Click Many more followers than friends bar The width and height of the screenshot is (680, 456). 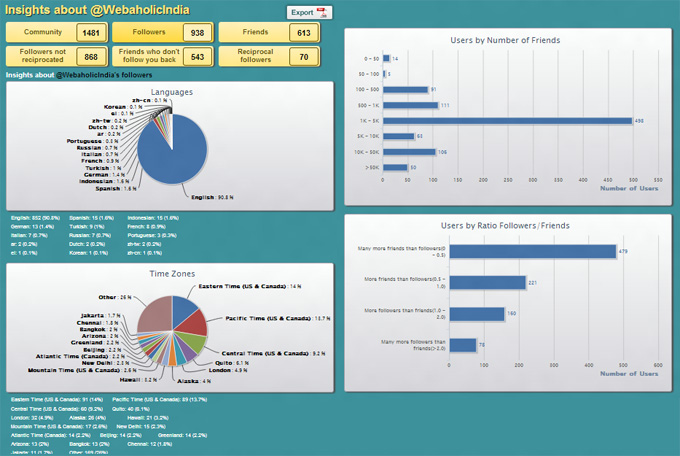coord(463,345)
